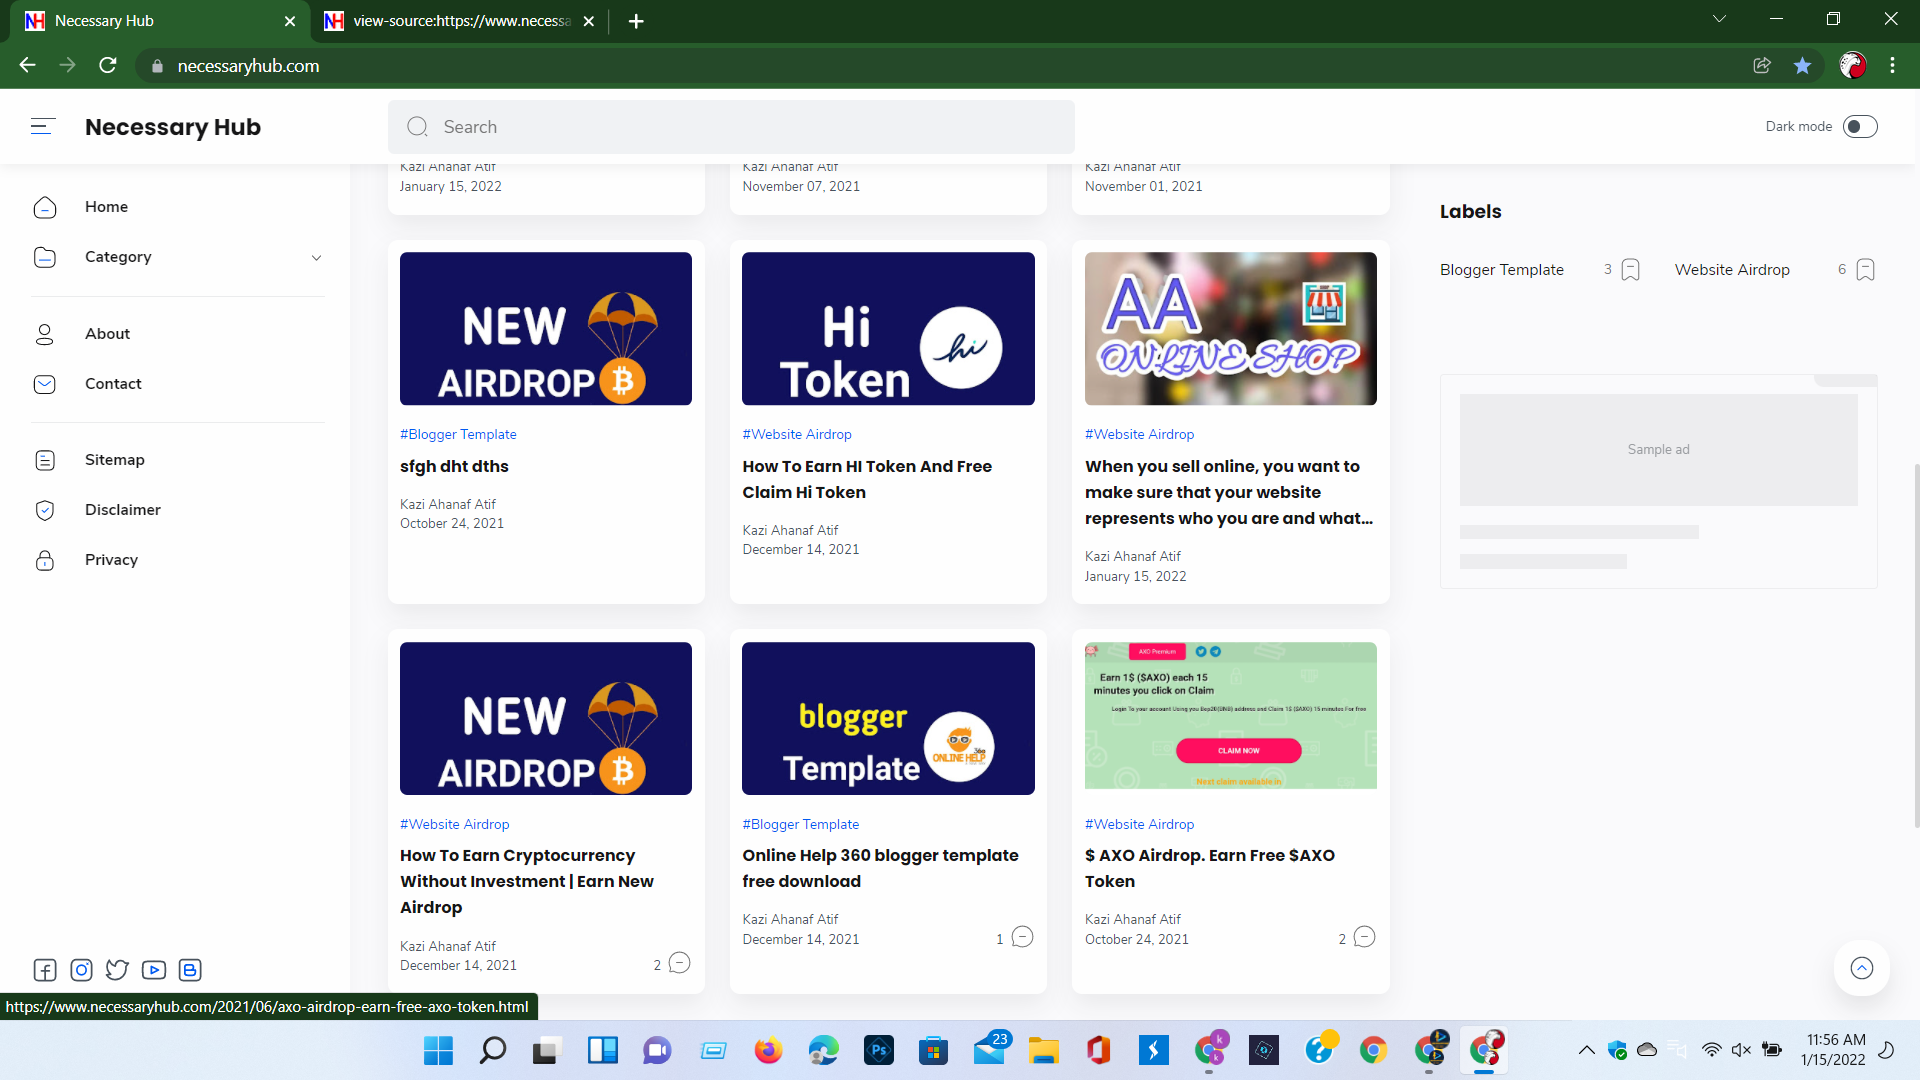Open the YouTube icon in sidebar
The width and height of the screenshot is (1920, 1080).
tap(154, 970)
